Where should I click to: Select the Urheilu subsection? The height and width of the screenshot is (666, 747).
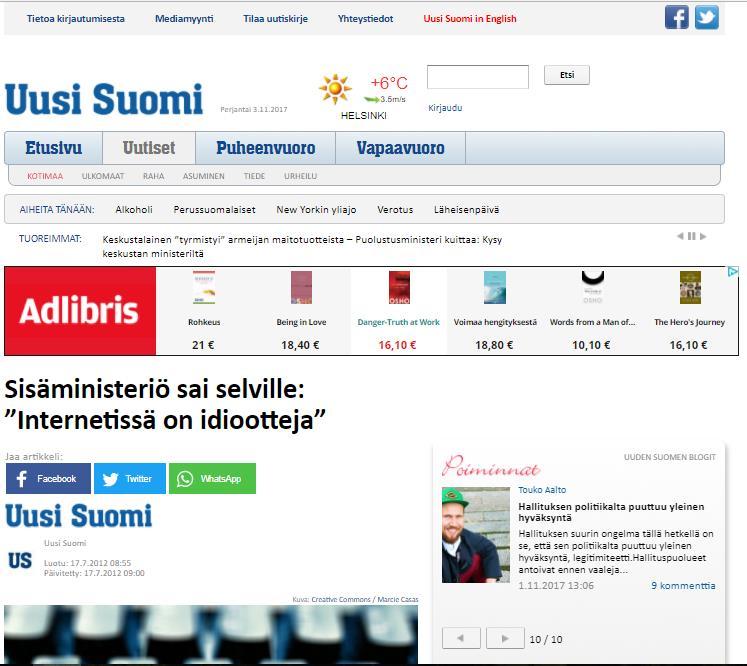point(300,176)
